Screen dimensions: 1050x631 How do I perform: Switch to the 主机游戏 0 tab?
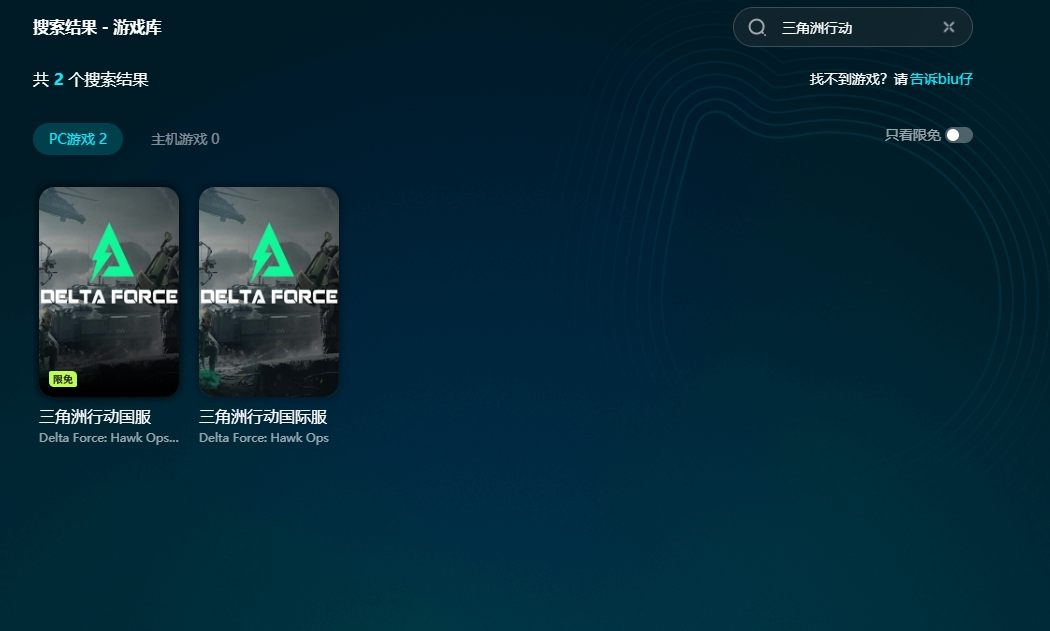185,139
